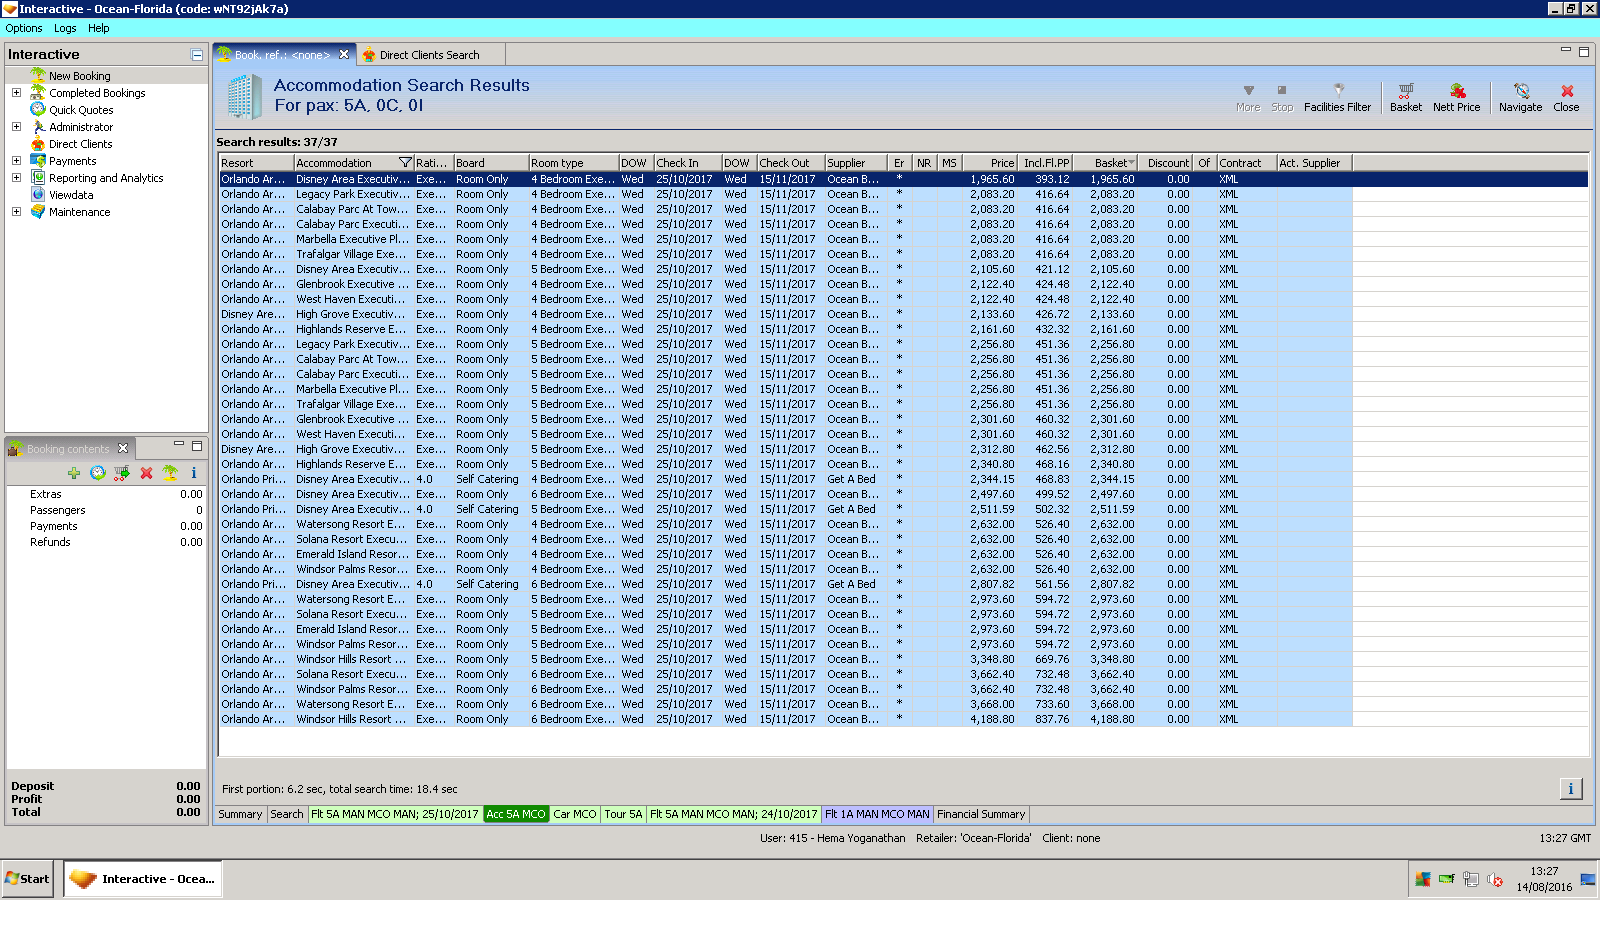
Task: Open the Car MCO tab
Action: pyautogui.click(x=574, y=814)
